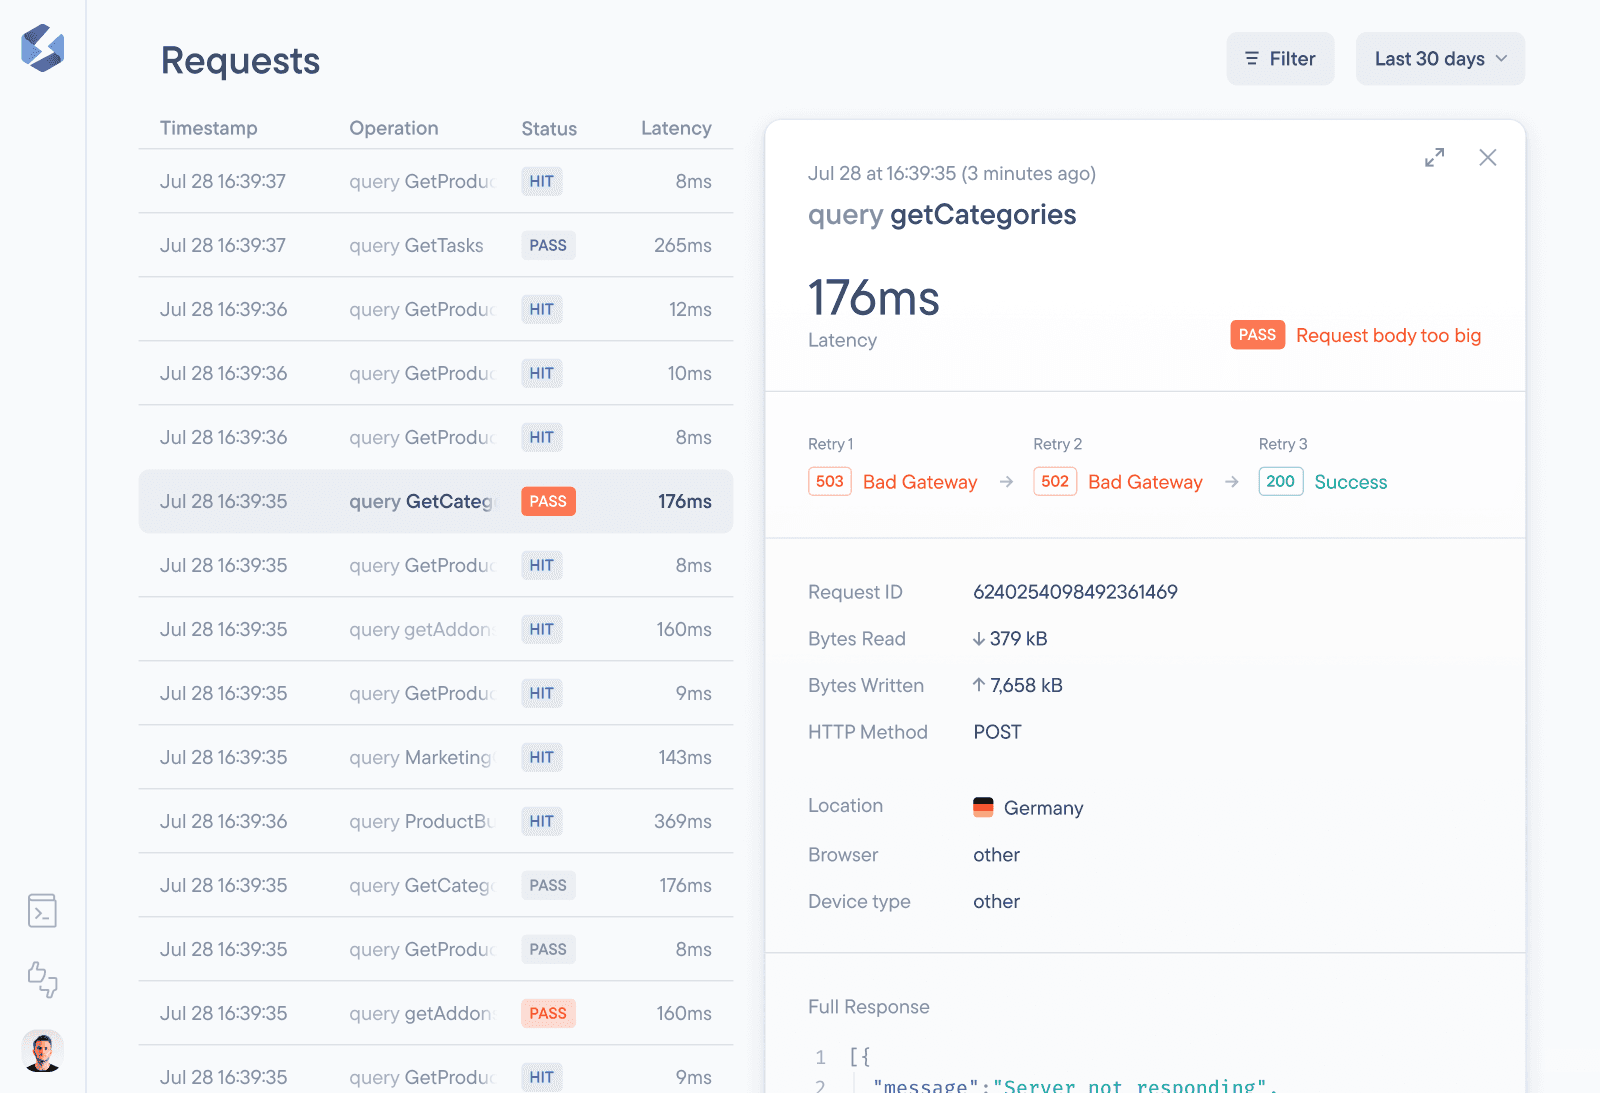This screenshot has width=1600, height=1093.
Task: Open the terminal console icon in sidebar
Action: (42, 911)
